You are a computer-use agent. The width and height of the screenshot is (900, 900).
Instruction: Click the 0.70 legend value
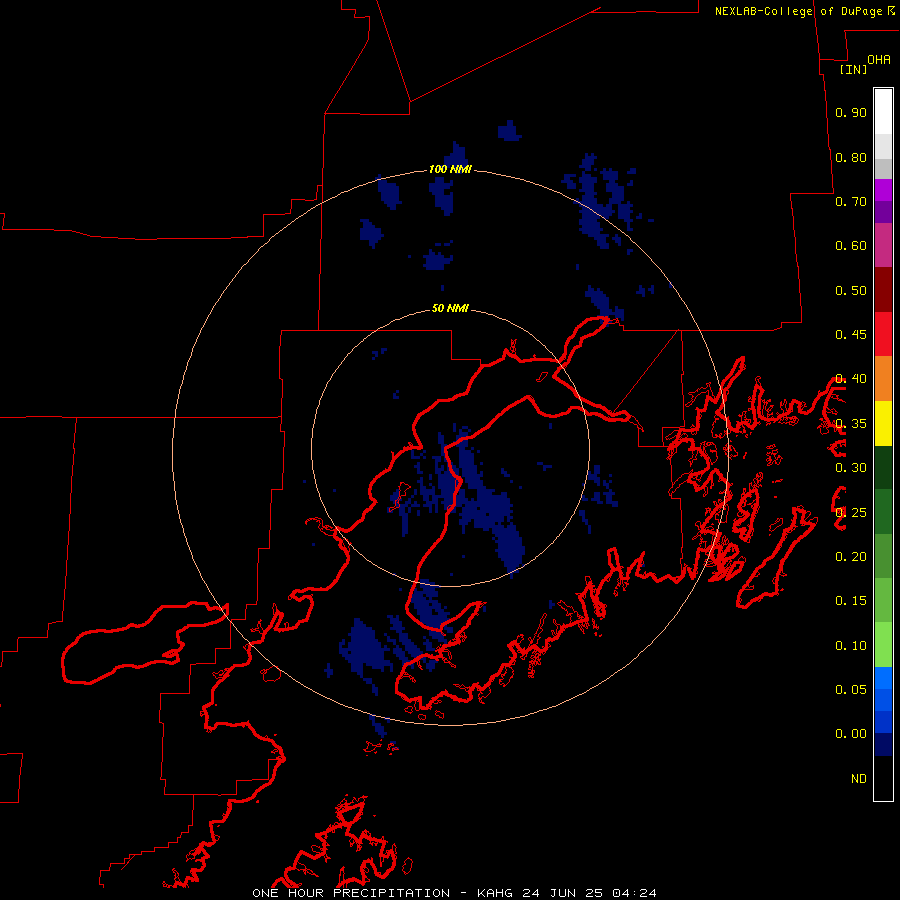pos(851,201)
